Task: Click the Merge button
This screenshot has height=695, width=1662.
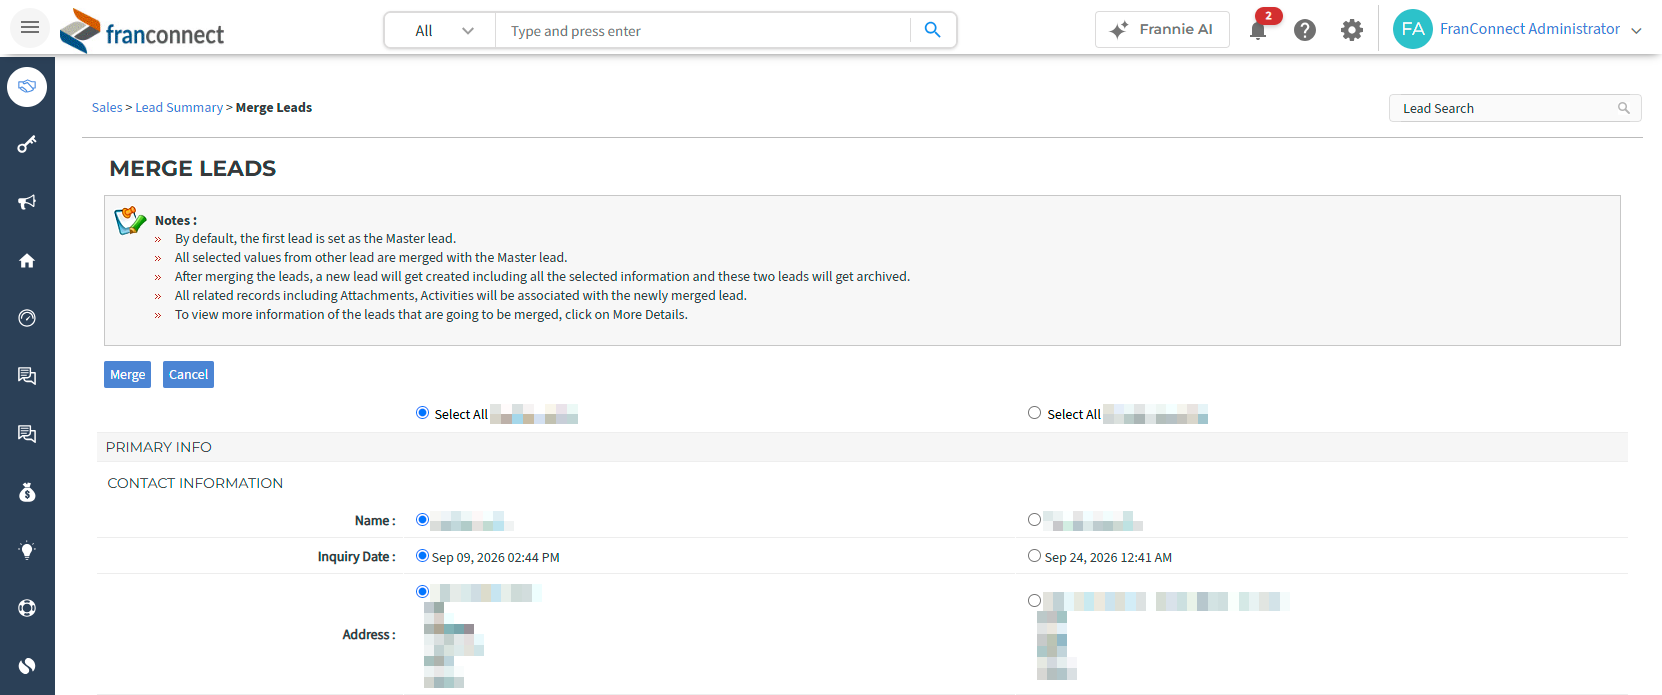Action: 127,375
